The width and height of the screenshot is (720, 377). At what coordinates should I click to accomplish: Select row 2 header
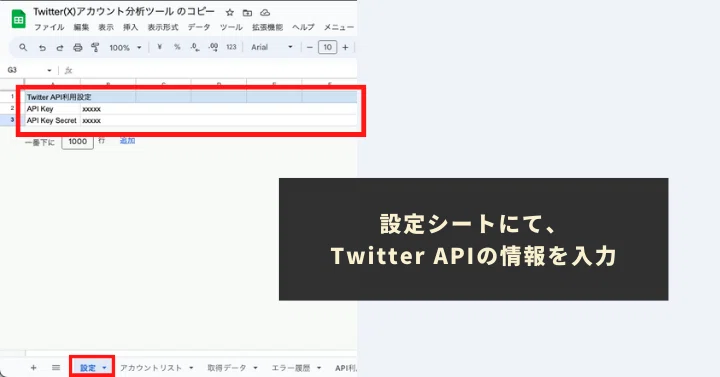(x=12, y=108)
